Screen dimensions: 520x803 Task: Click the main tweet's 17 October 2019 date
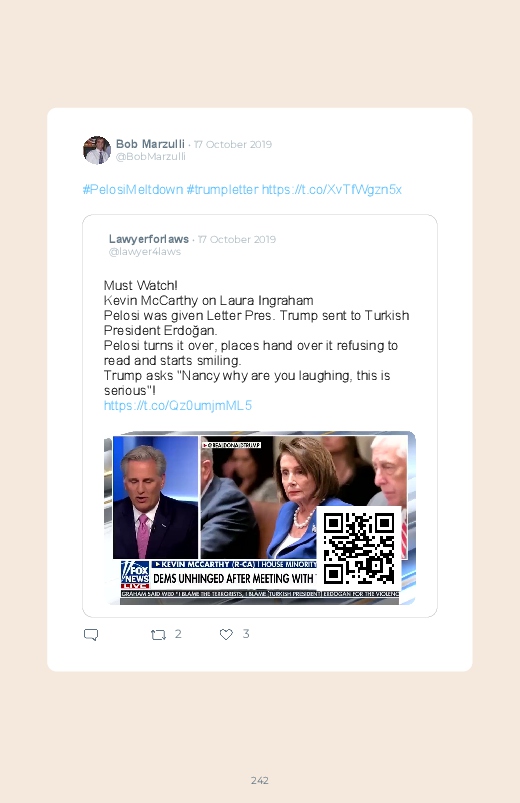click(233, 144)
